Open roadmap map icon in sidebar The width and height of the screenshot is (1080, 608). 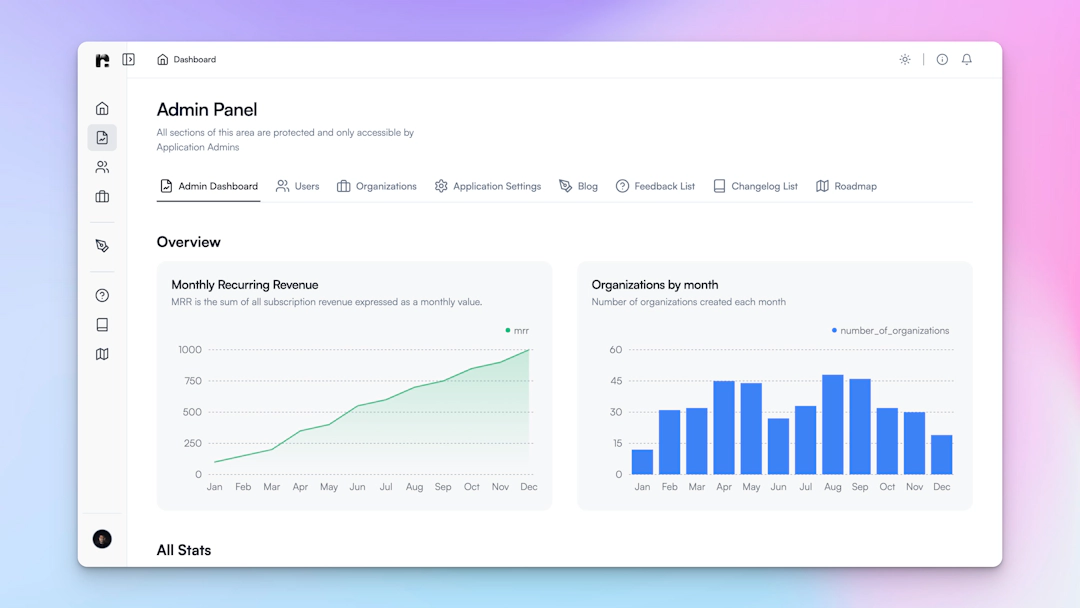tap(102, 354)
